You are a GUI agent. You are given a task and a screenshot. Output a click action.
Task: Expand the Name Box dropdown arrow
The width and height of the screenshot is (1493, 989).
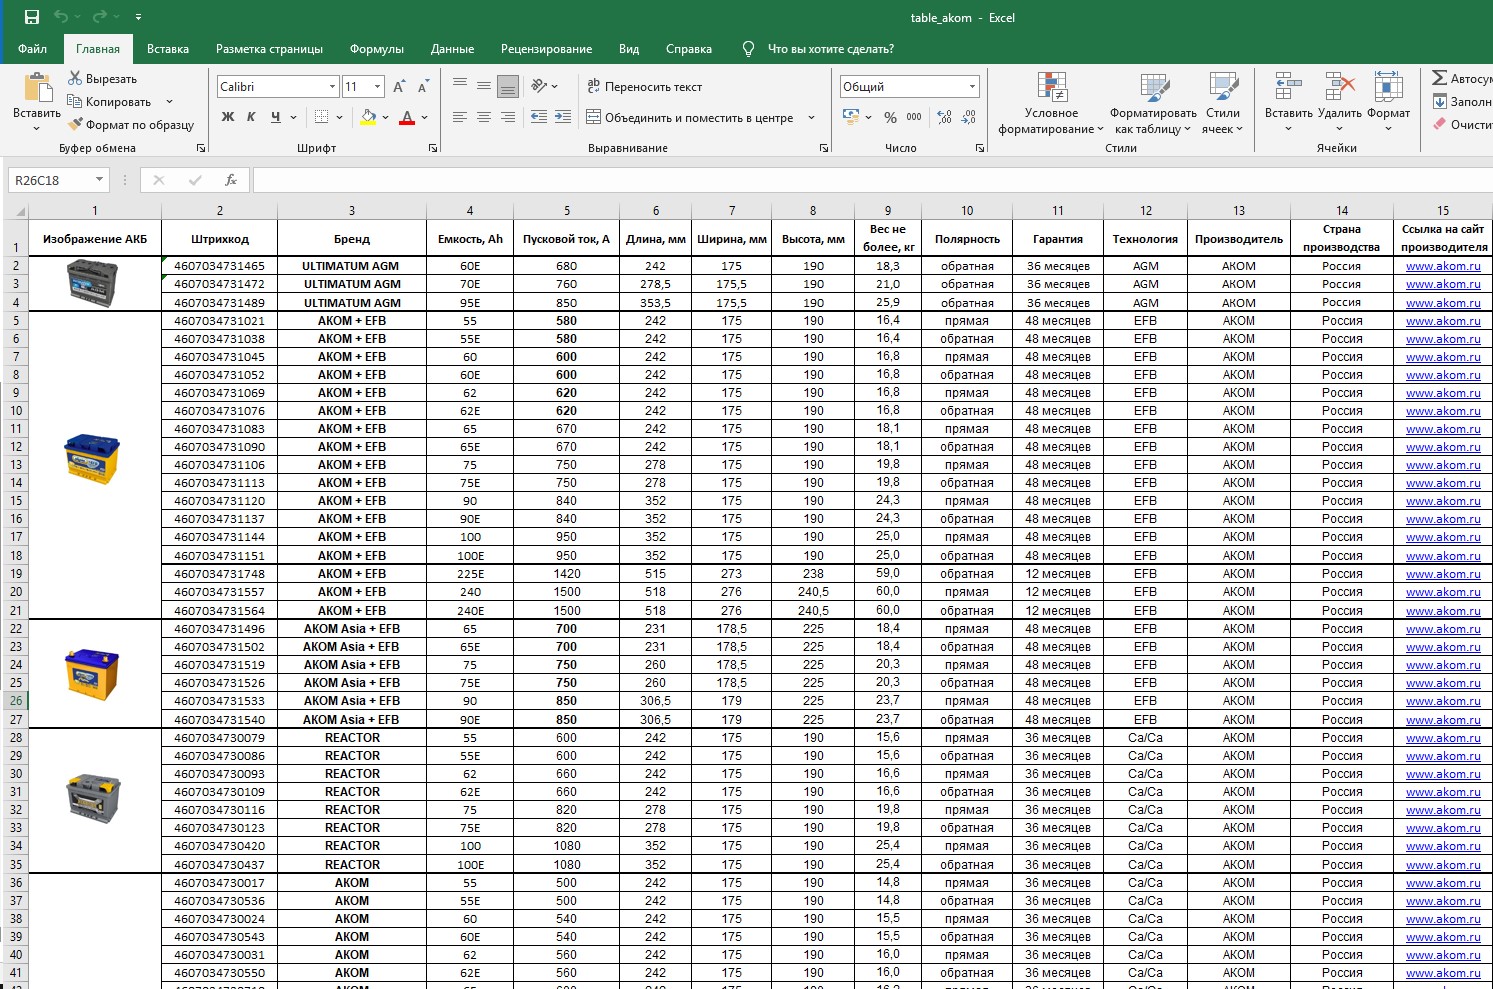tap(99, 180)
